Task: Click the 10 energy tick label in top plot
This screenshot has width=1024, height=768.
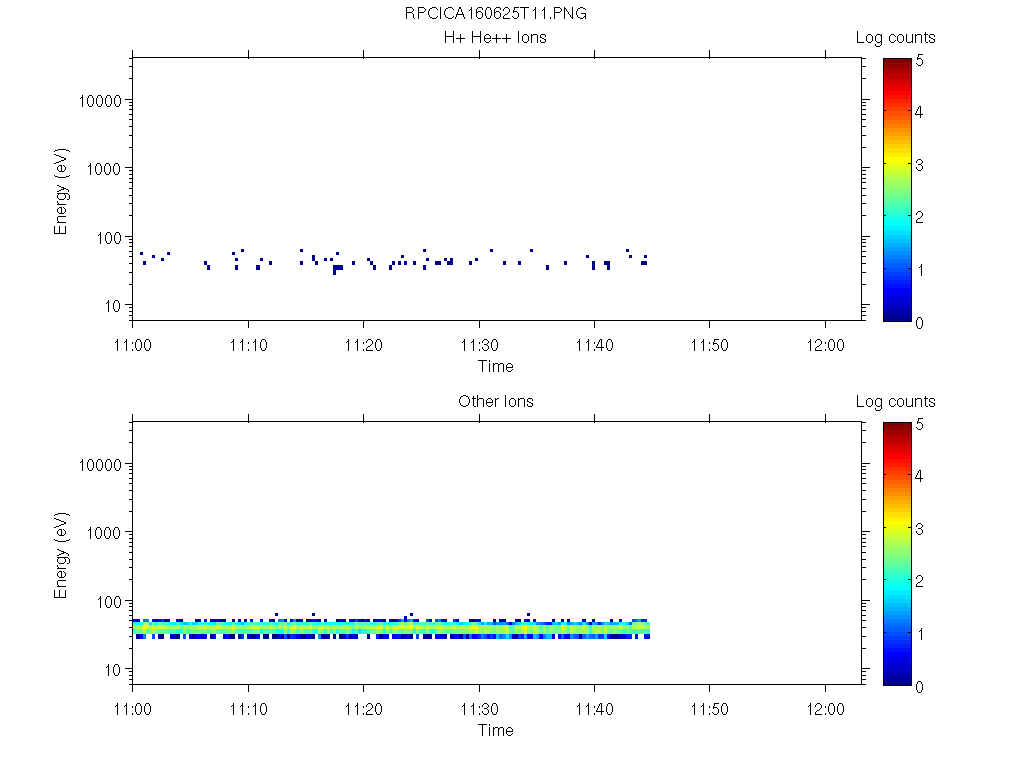Action: tap(113, 306)
